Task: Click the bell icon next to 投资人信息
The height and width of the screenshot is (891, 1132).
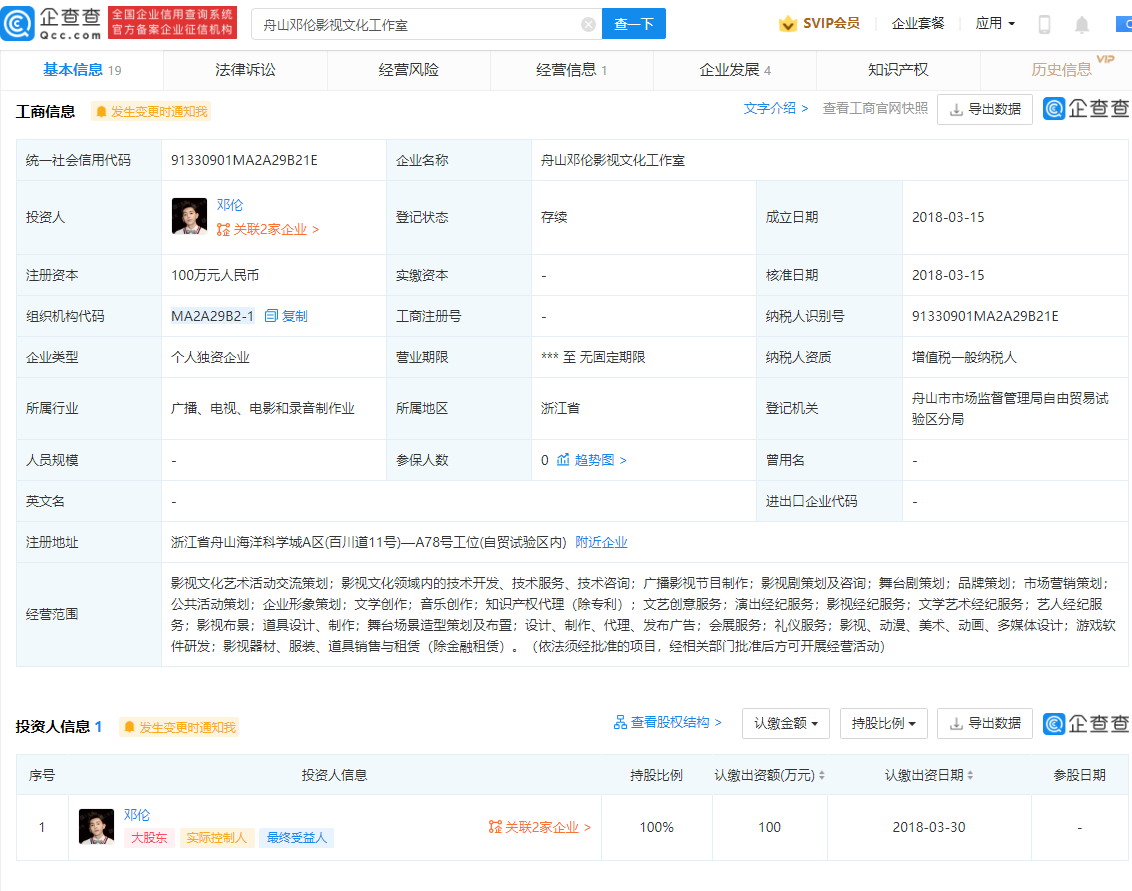Action: [129, 727]
